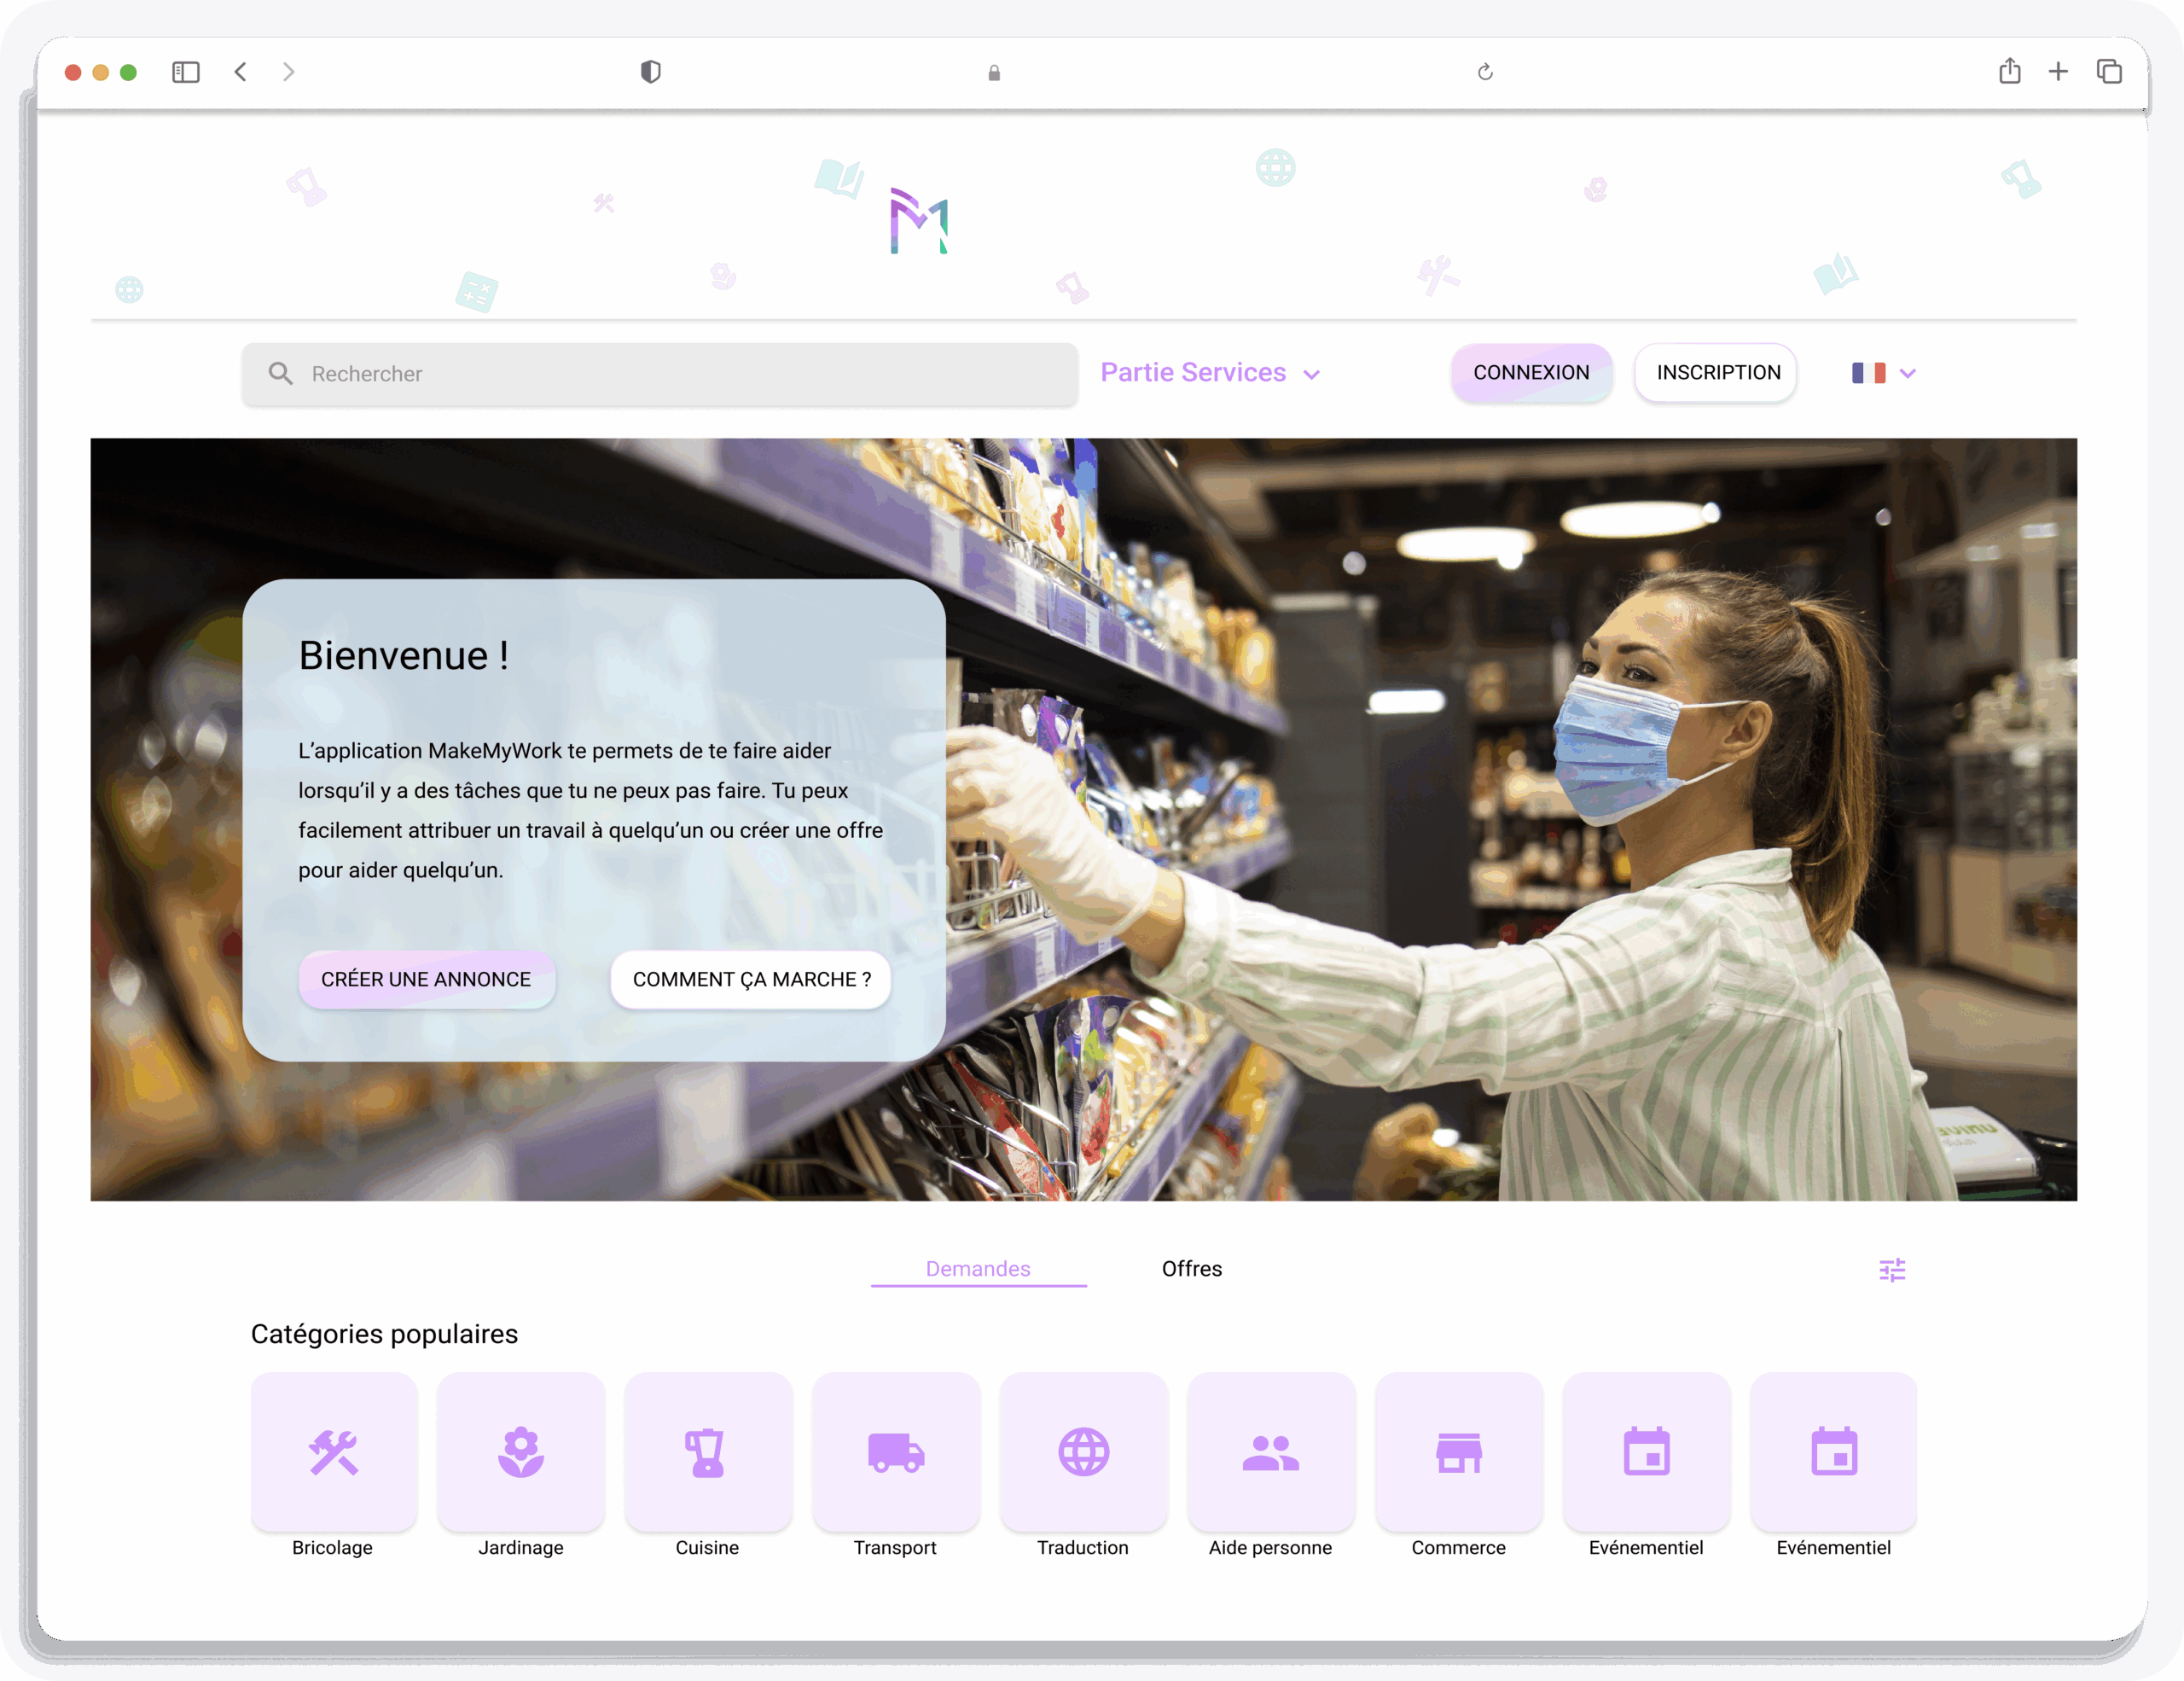Open a new browser tab
Image resolution: width=2184 pixels, height=1681 pixels.
[x=2058, y=72]
